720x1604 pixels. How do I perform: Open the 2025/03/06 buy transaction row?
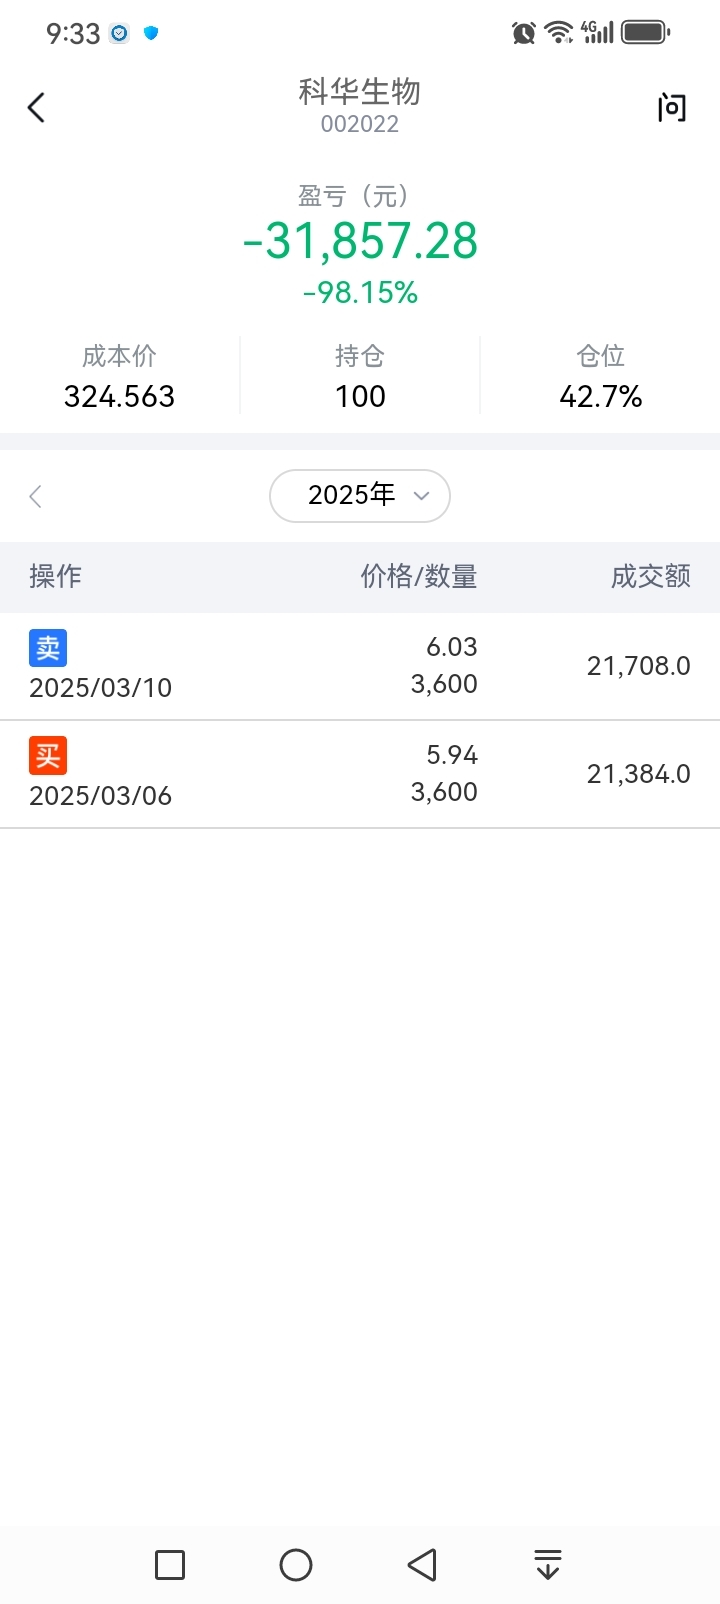click(360, 774)
